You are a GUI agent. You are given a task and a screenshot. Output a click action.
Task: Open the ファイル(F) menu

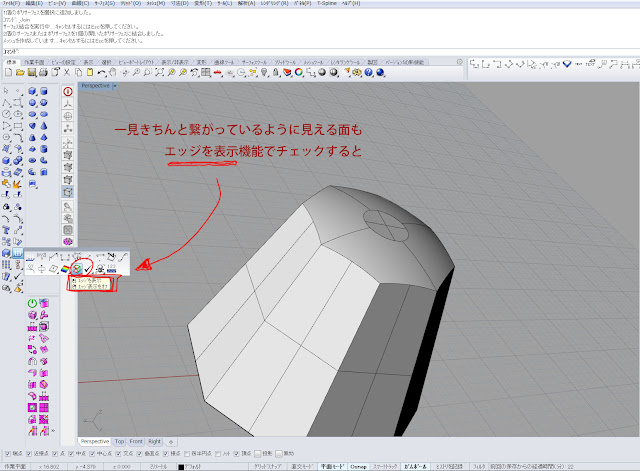click(x=11, y=3)
